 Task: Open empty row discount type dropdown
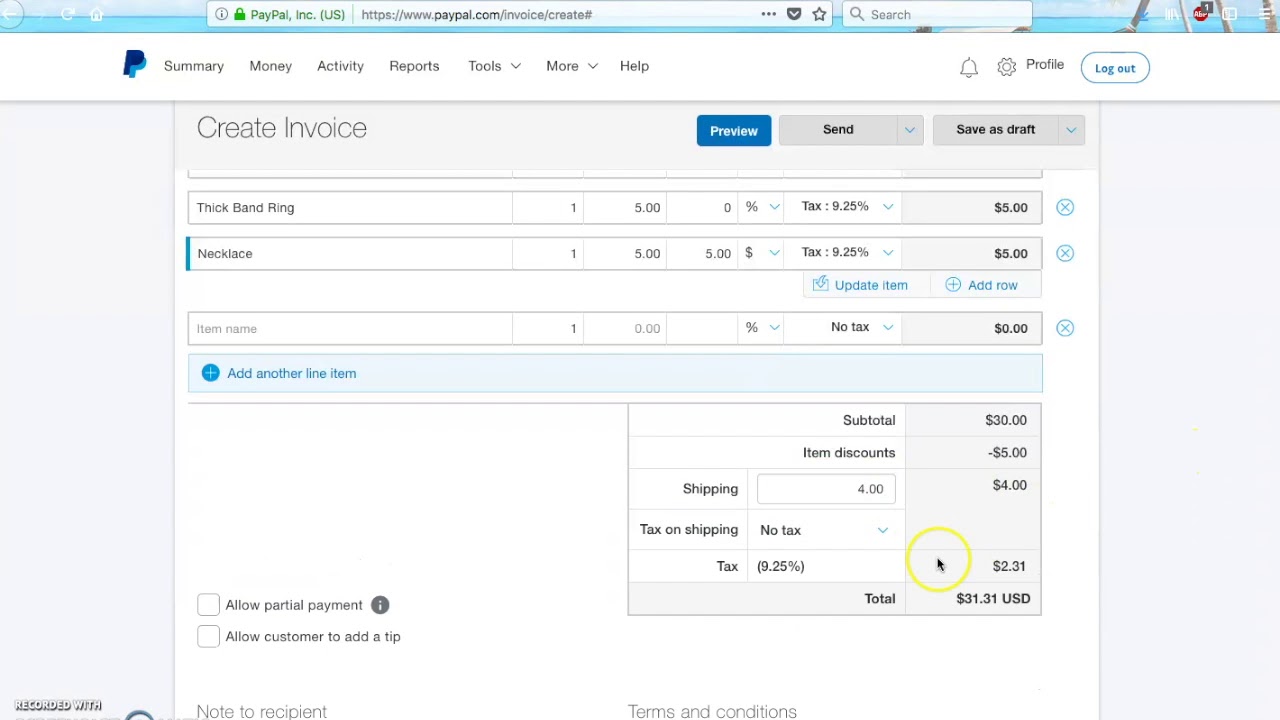(762, 328)
